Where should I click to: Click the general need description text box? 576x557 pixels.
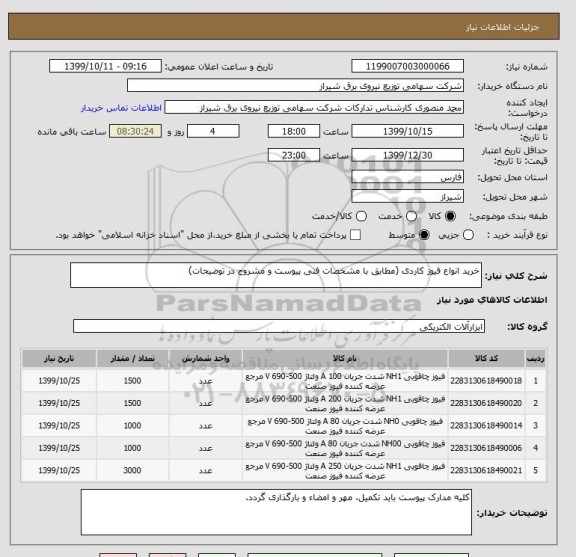click(276, 275)
